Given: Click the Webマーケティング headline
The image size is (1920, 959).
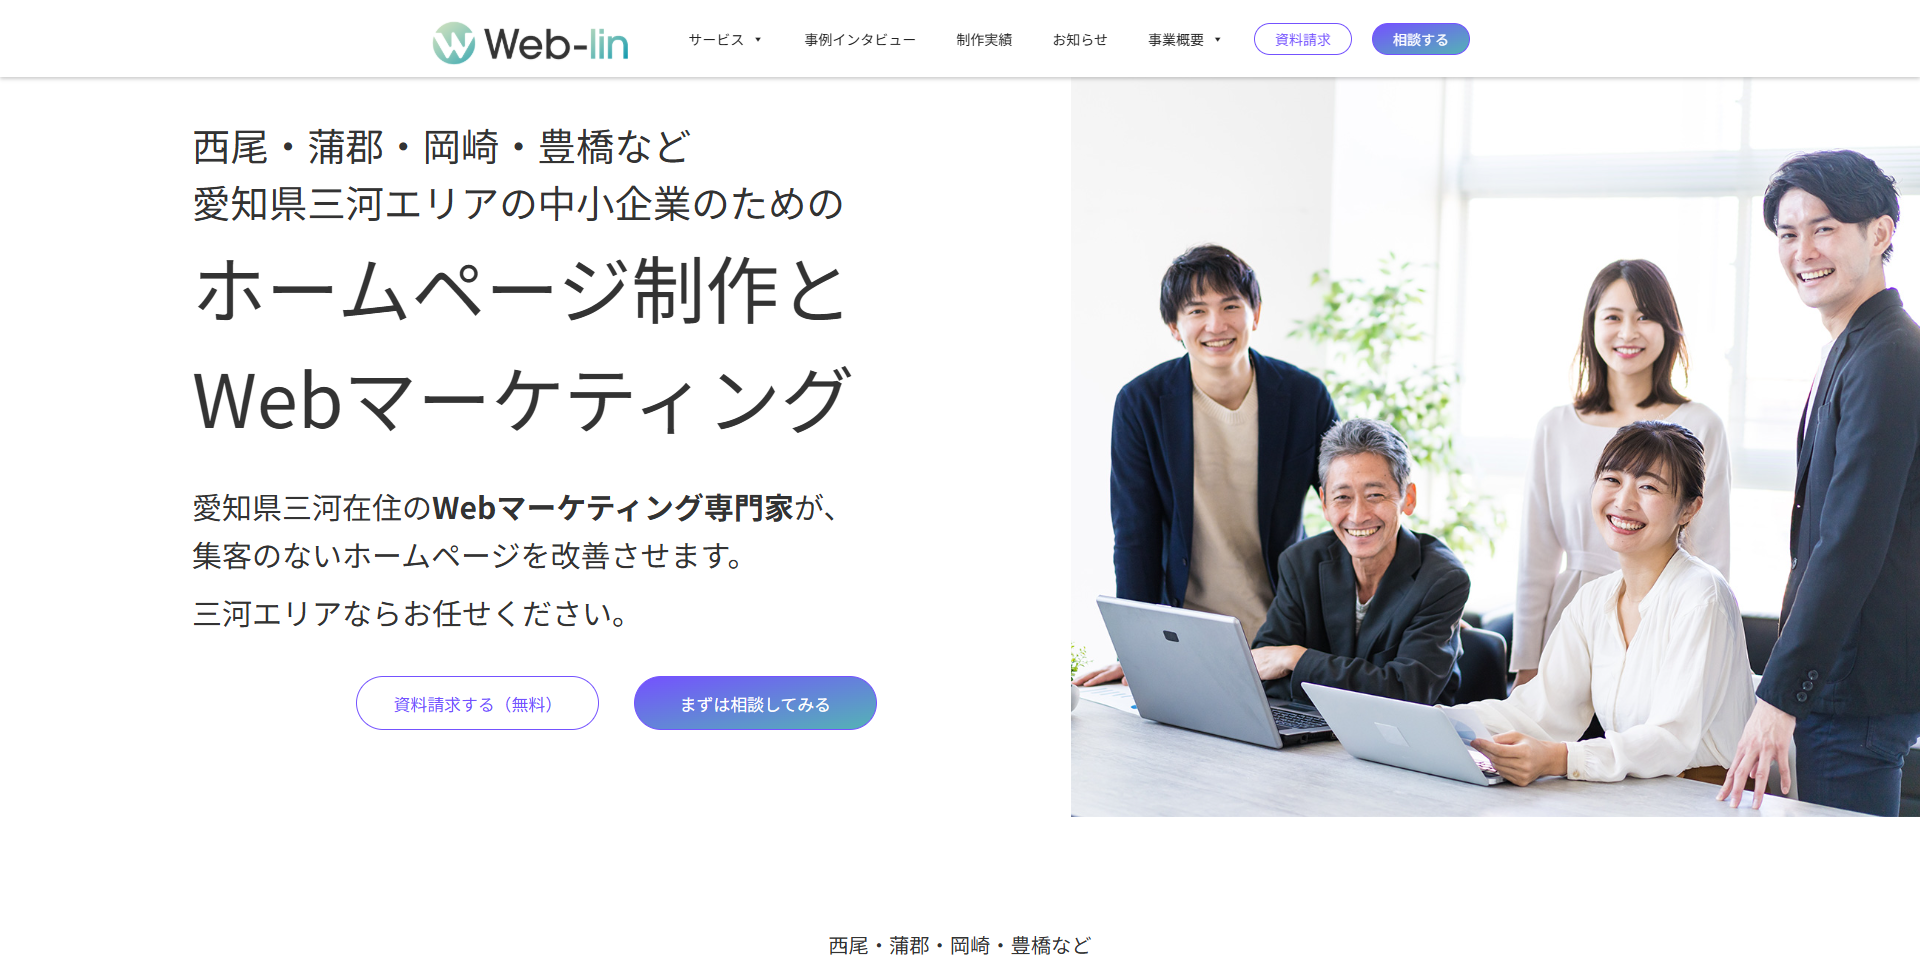Looking at the screenshot, I should coord(522,400).
